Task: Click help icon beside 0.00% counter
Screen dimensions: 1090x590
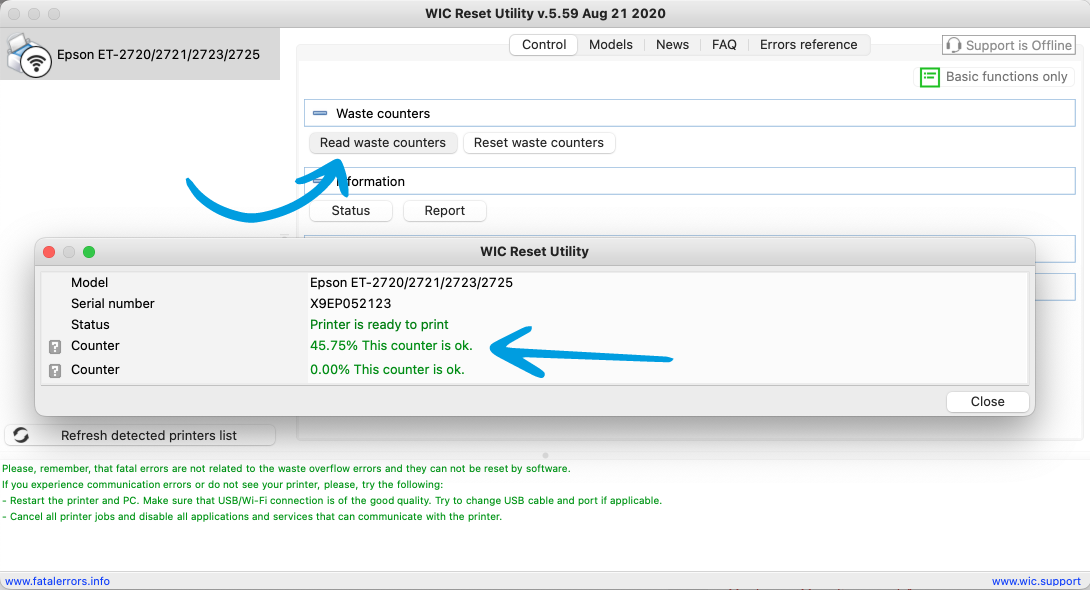Action: tap(55, 370)
